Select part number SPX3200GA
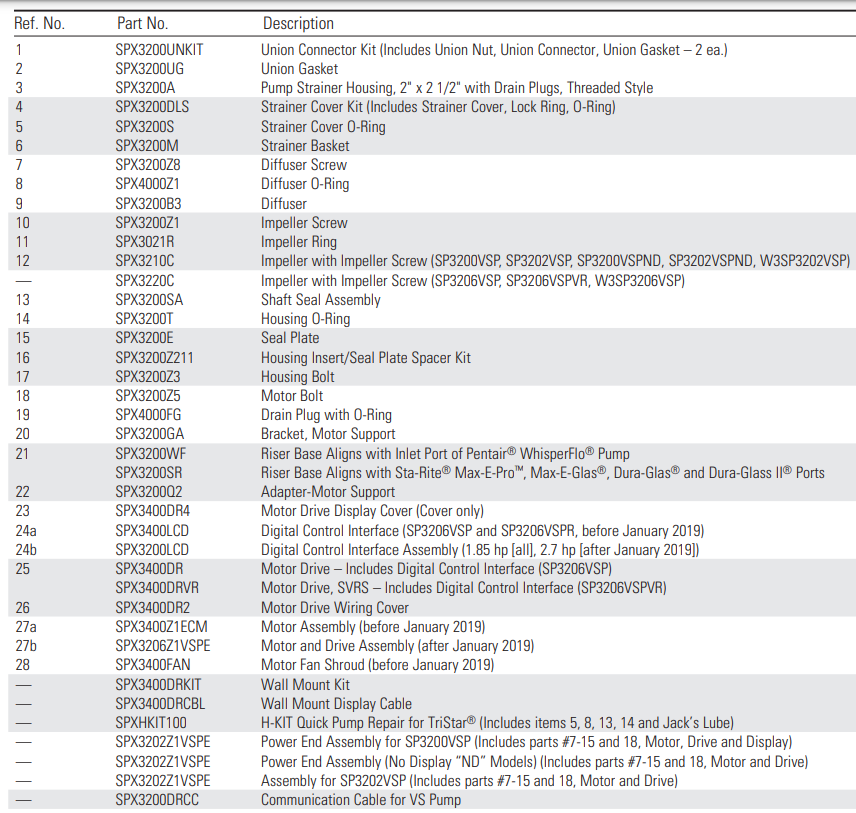Screen dimensions: 856x813 [150, 434]
